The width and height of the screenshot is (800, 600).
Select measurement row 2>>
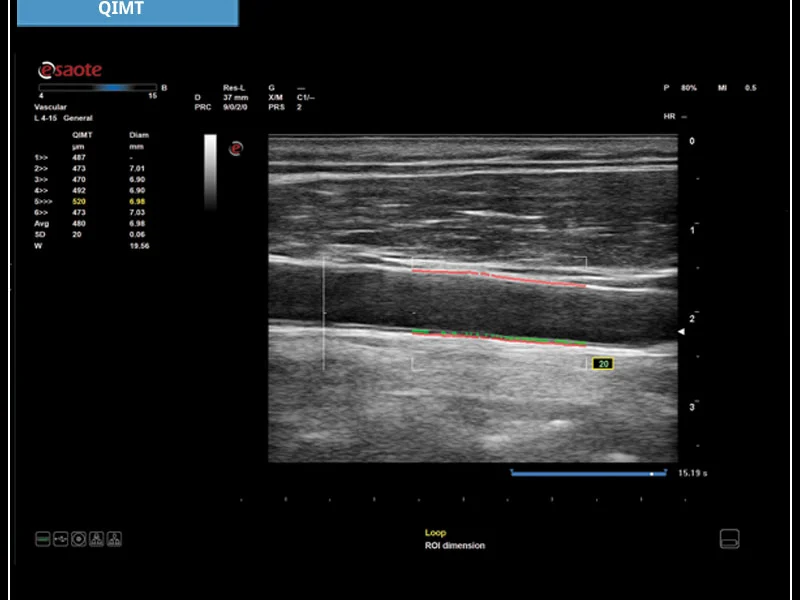pos(42,168)
